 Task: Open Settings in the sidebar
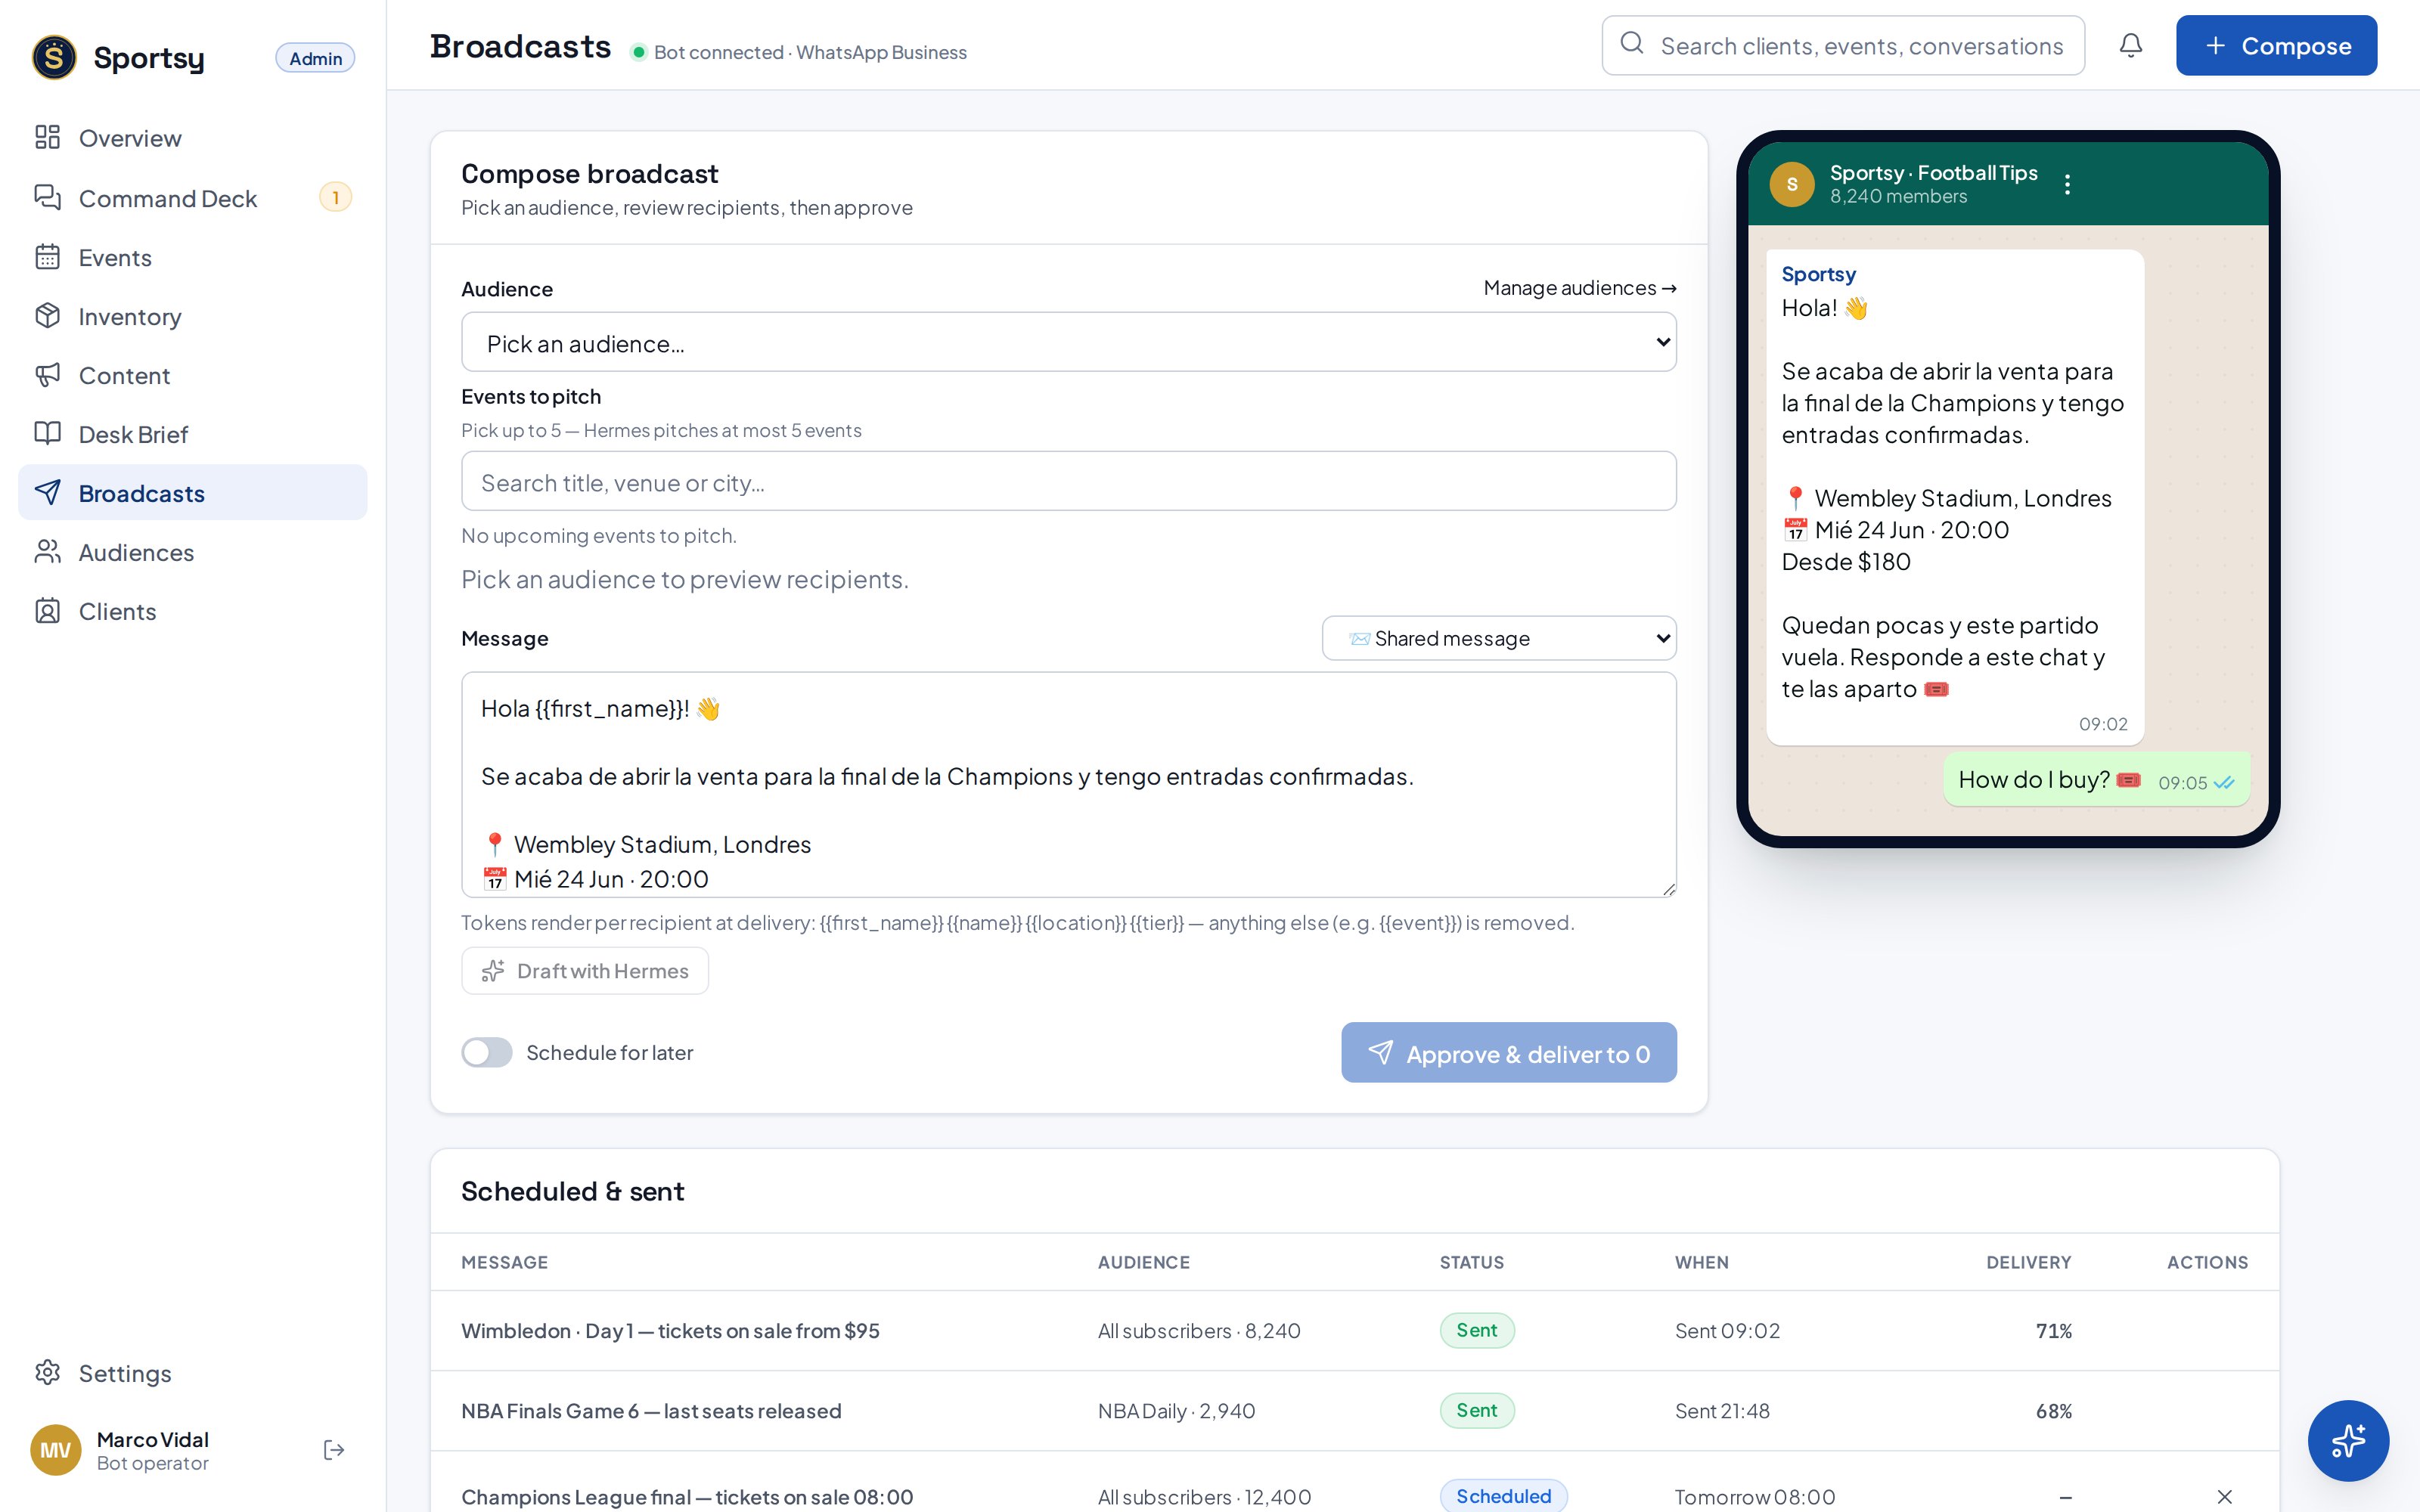coord(192,1373)
